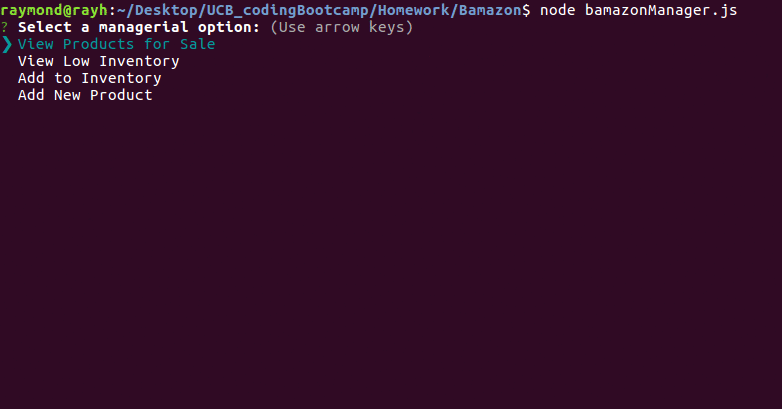The width and height of the screenshot is (782, 409).
Task: Click the empty terminal area below the menu
Action: [x=391, y=254]
